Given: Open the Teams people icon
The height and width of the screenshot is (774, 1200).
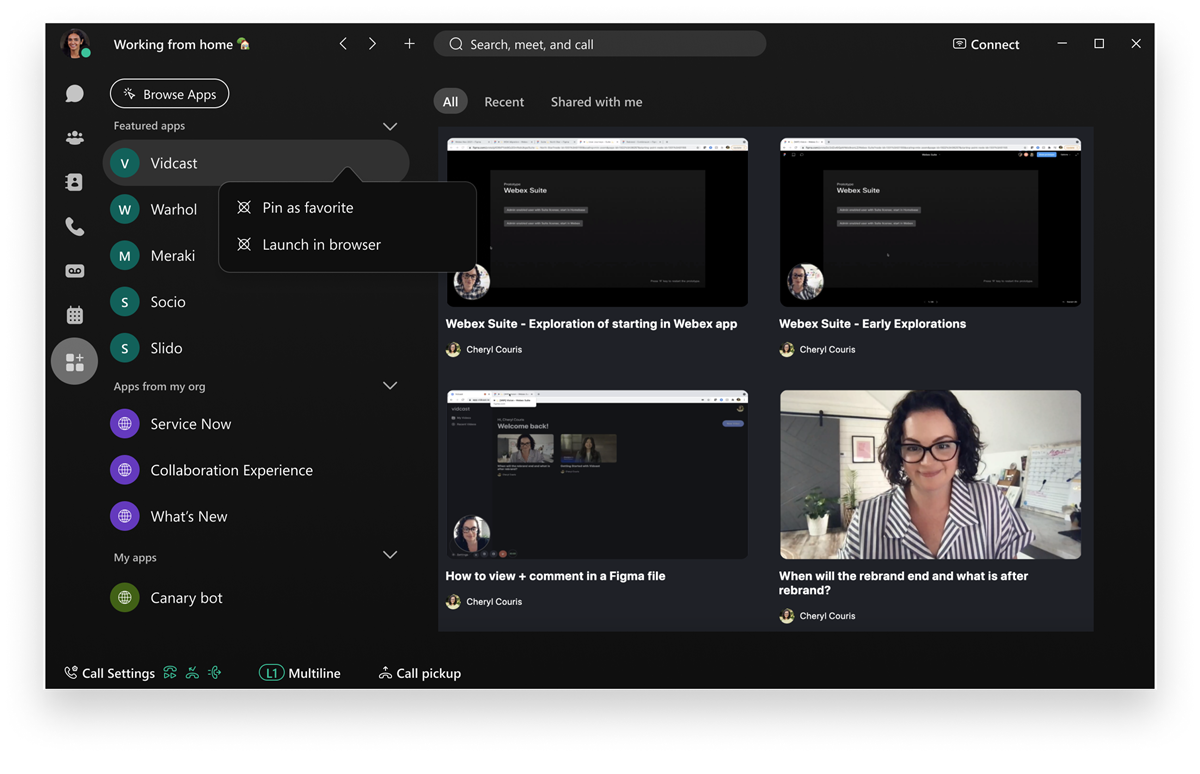Looking at the screenshot, I should [75, 138].
